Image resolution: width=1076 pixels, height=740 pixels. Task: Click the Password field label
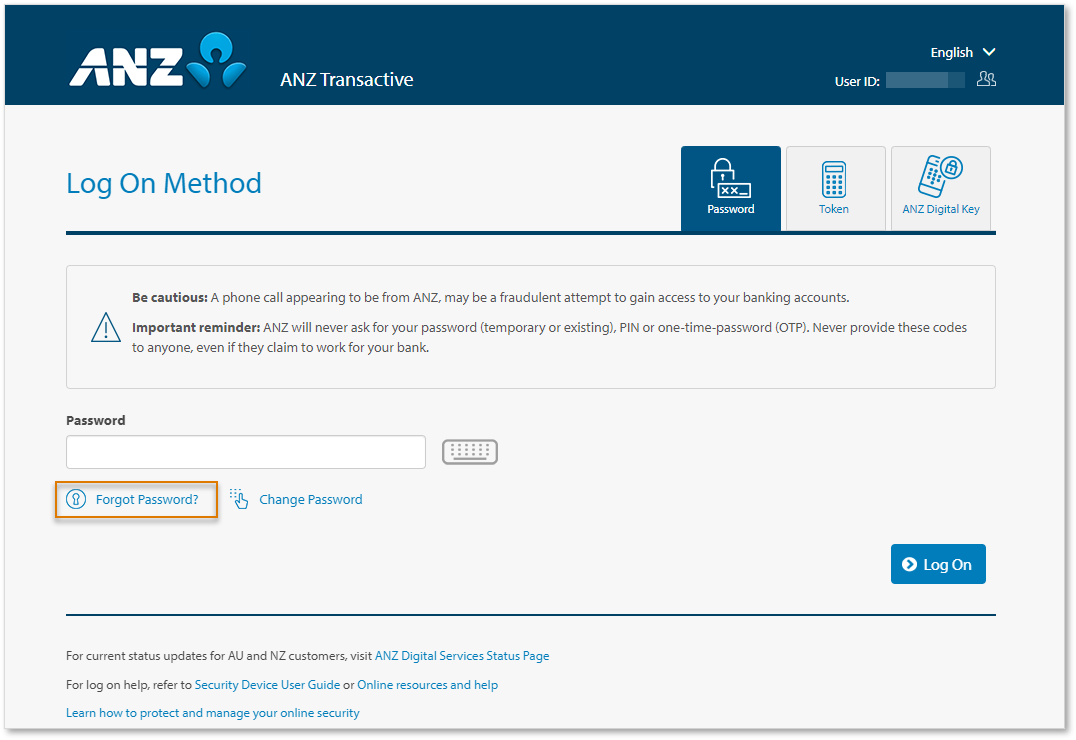click(x=95, y=420)
